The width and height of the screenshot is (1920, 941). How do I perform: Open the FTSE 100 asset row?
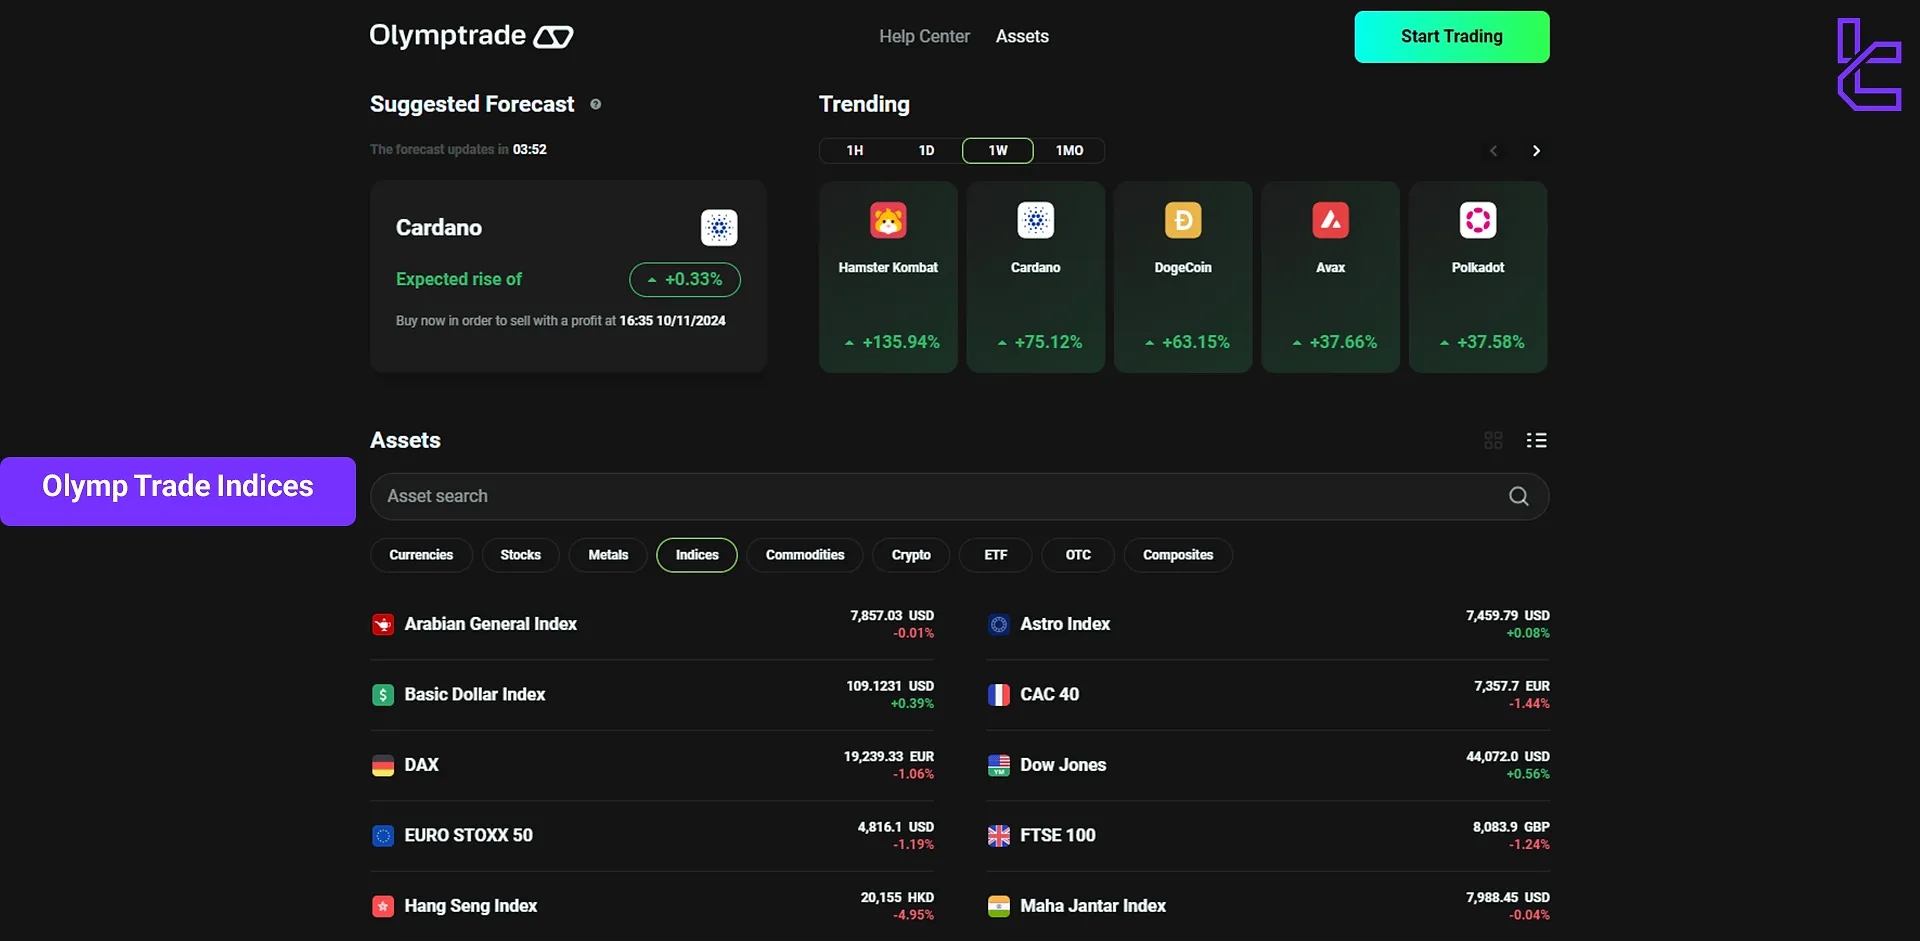click(1268, 836)
